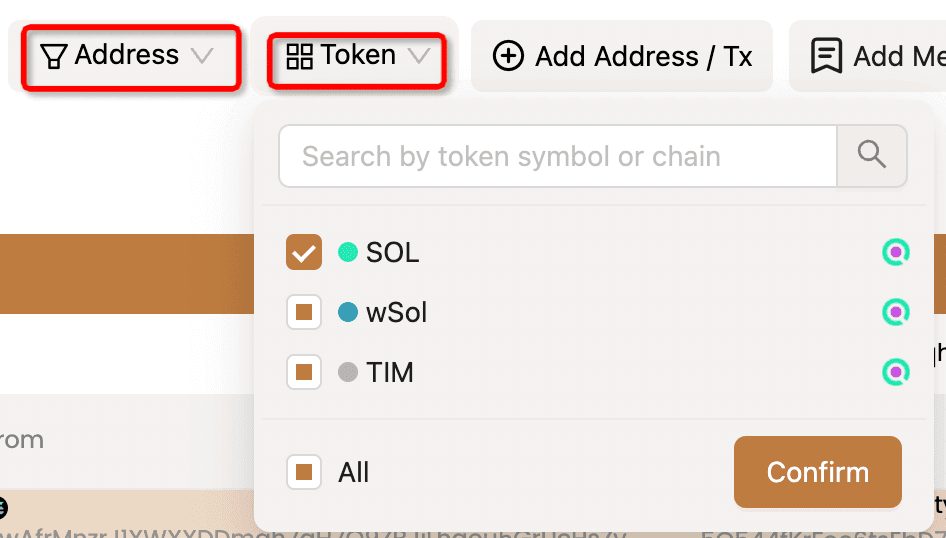946x538 pixels.
Task: Collapse the Token dropdown chevron
Action: pos(419,56)
